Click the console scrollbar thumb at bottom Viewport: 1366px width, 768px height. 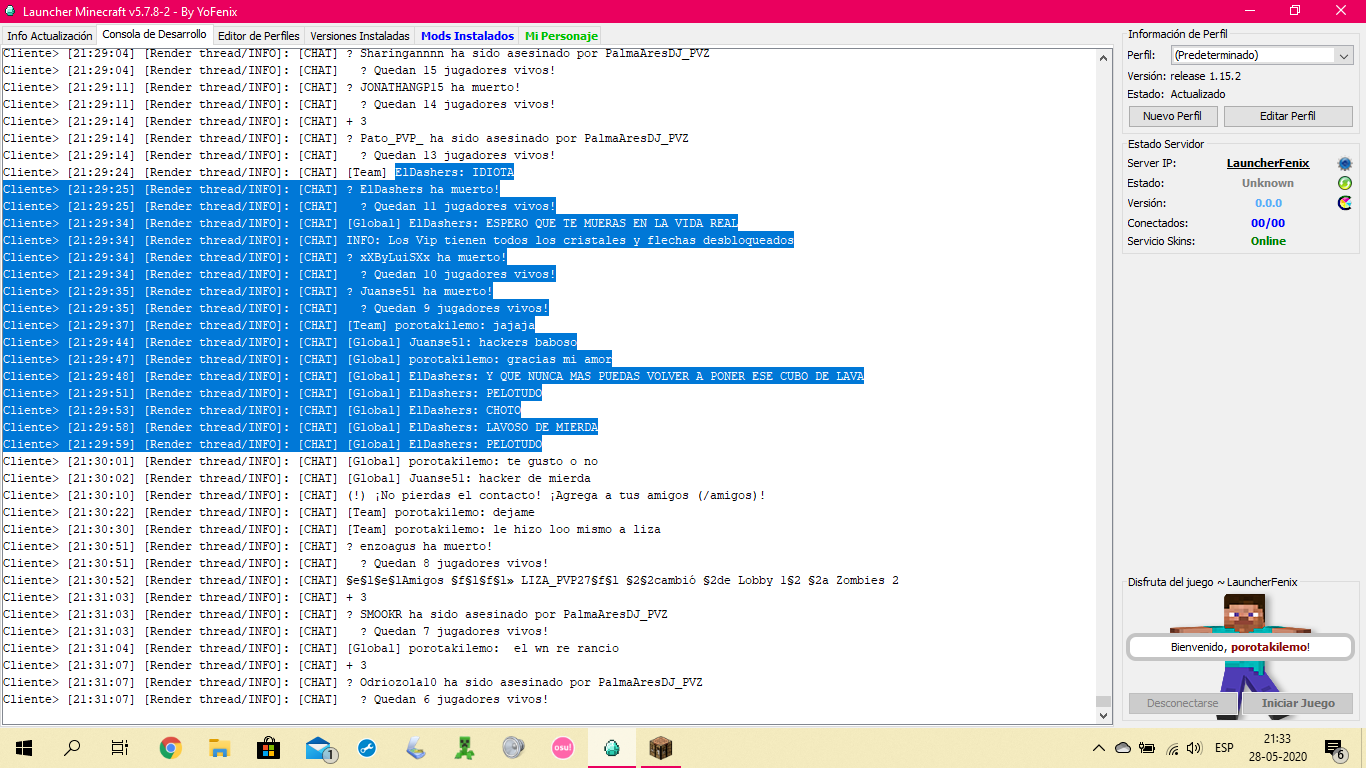tap(1104, 702)
